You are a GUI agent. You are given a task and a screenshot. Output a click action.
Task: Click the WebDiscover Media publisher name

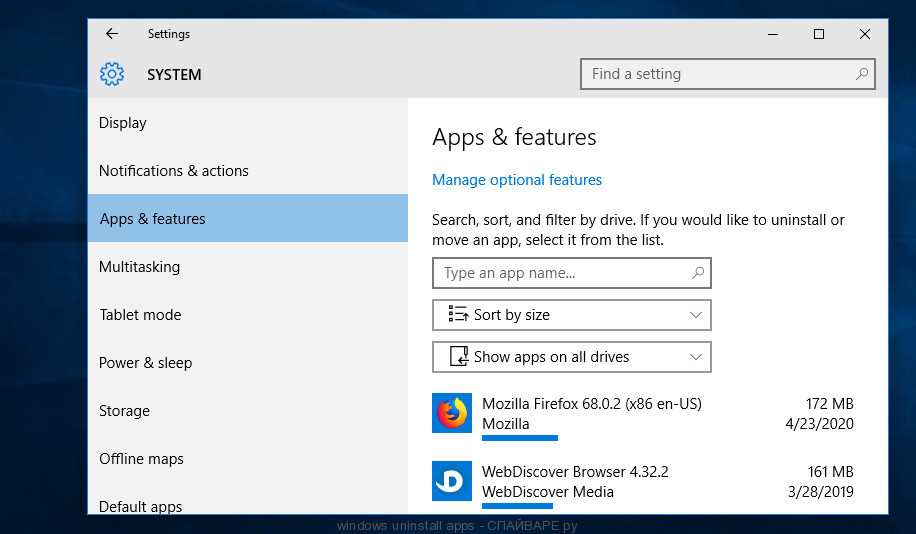[x=547, y=492]
